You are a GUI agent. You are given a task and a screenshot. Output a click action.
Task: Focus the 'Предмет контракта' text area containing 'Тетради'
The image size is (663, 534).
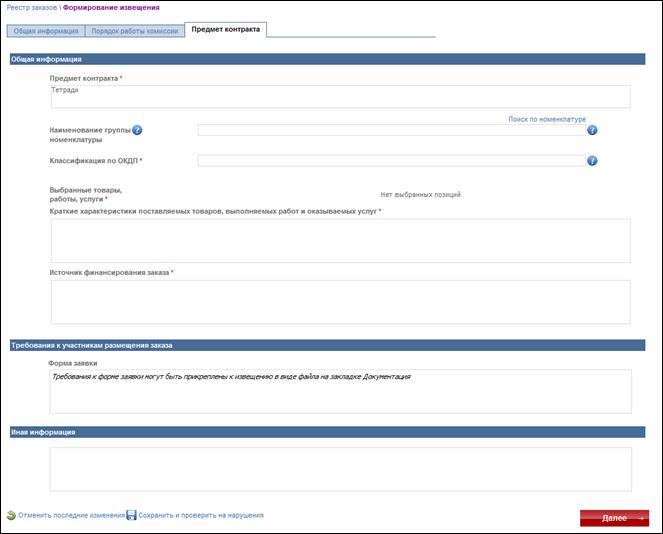pyautogui.click(x=341, y=97)
